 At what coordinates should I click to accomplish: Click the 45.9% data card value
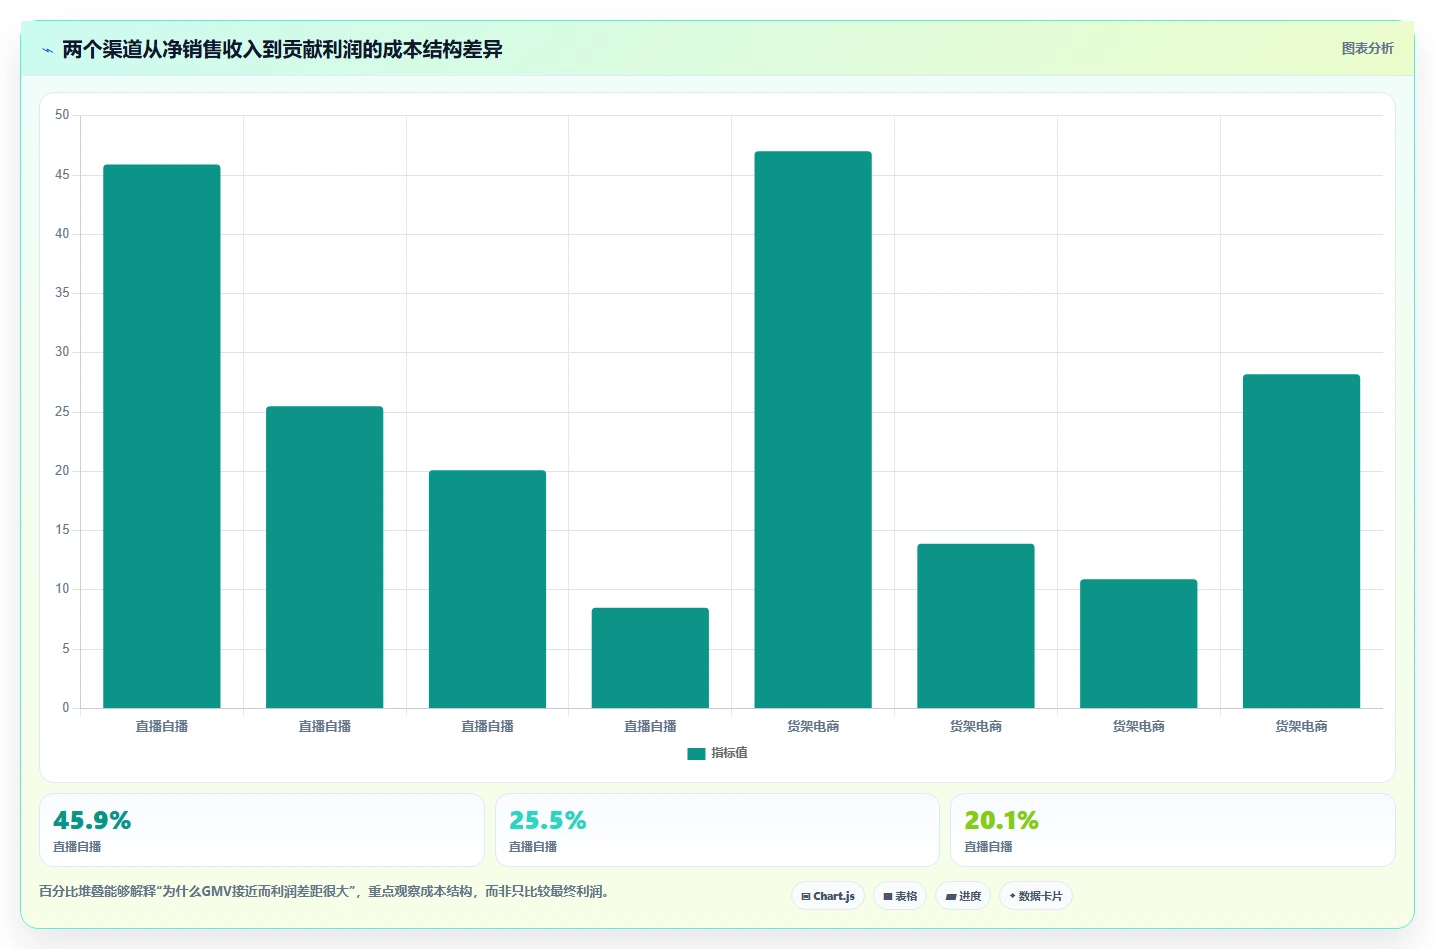point(92,821)
